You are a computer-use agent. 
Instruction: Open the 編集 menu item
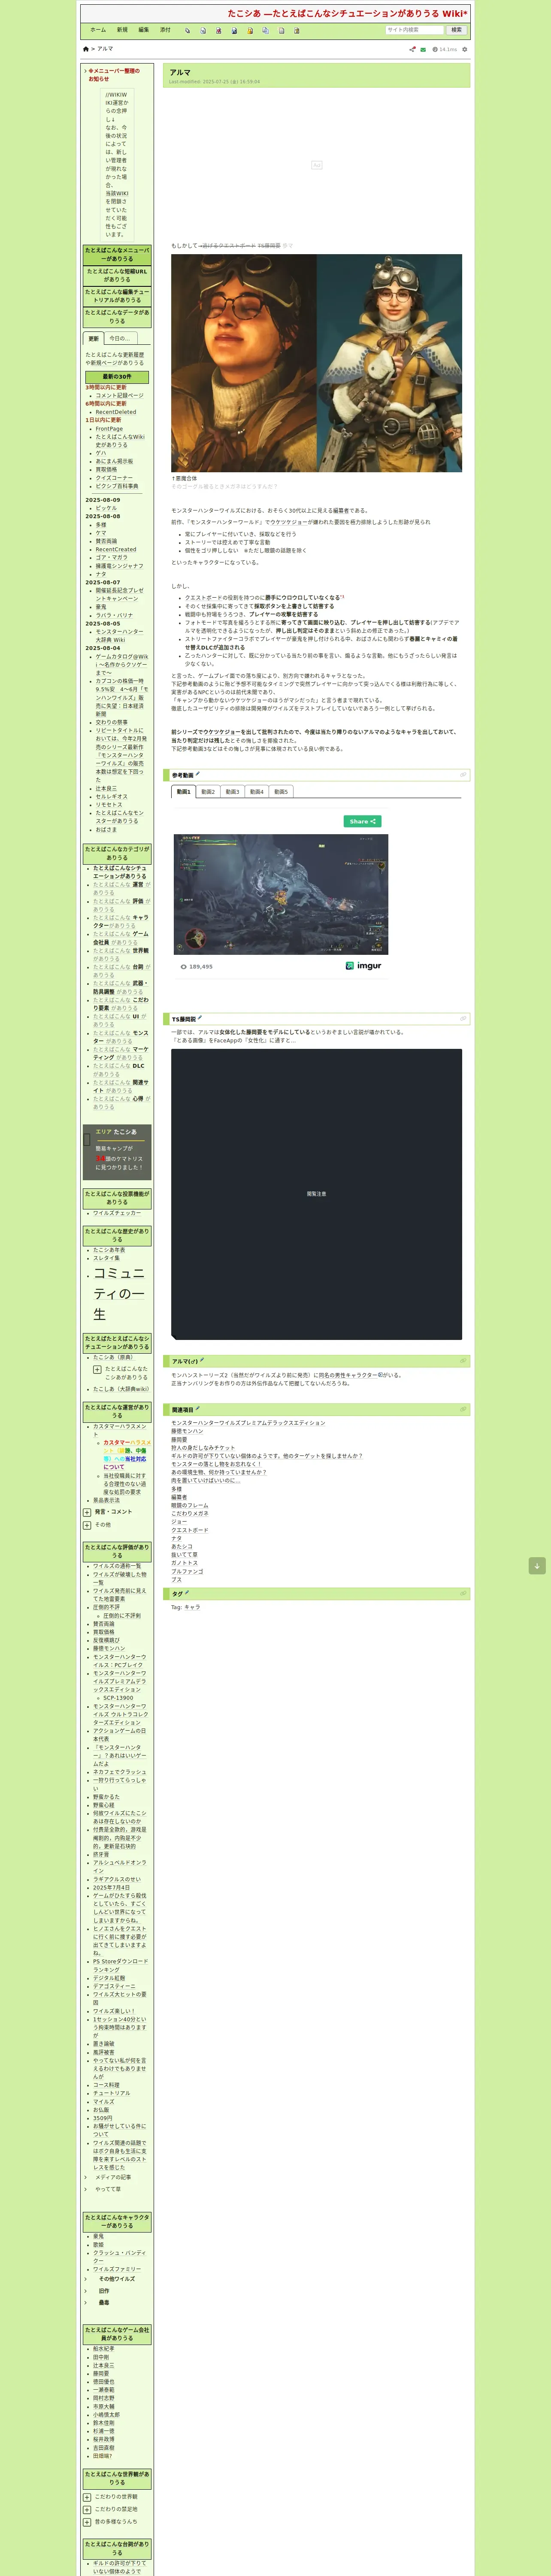[x=144, y=30]
